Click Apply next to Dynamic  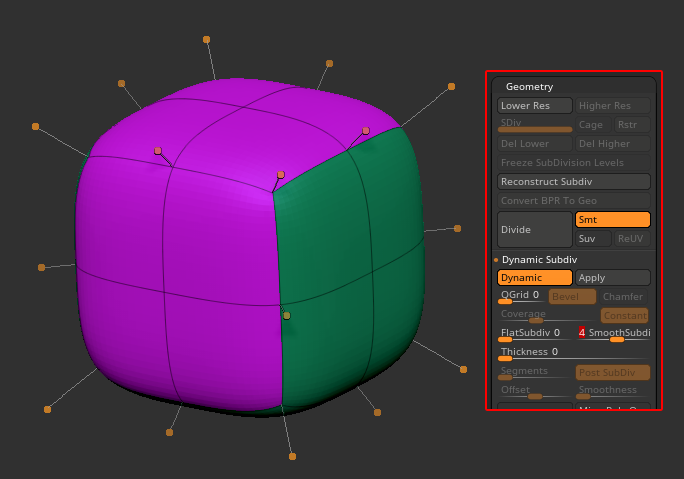(x=612, y=278)
